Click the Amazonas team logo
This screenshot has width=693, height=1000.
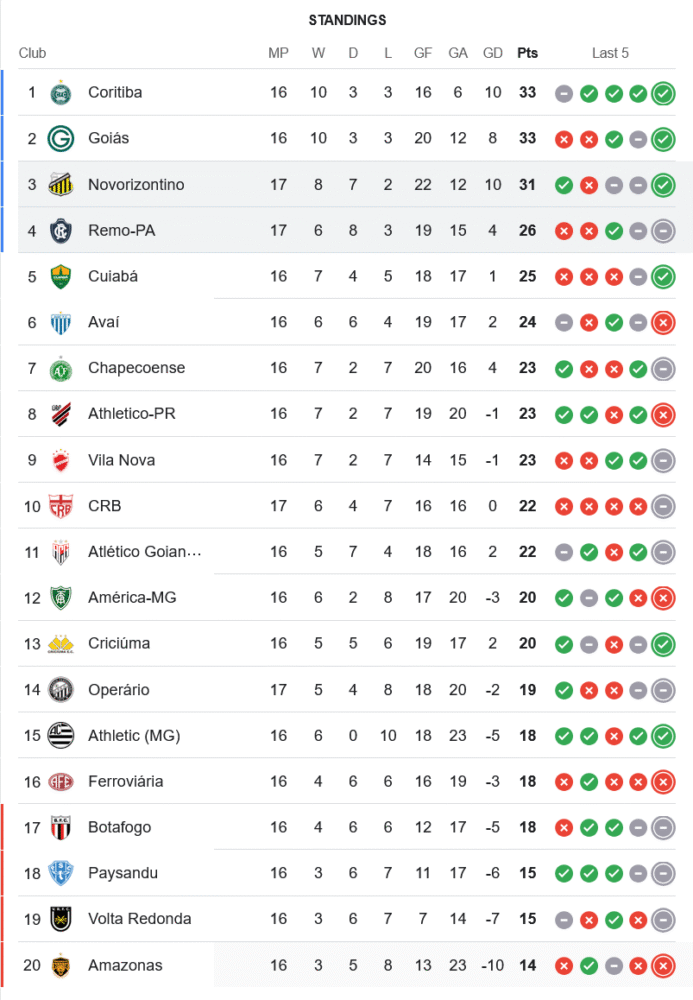[61, 965]
